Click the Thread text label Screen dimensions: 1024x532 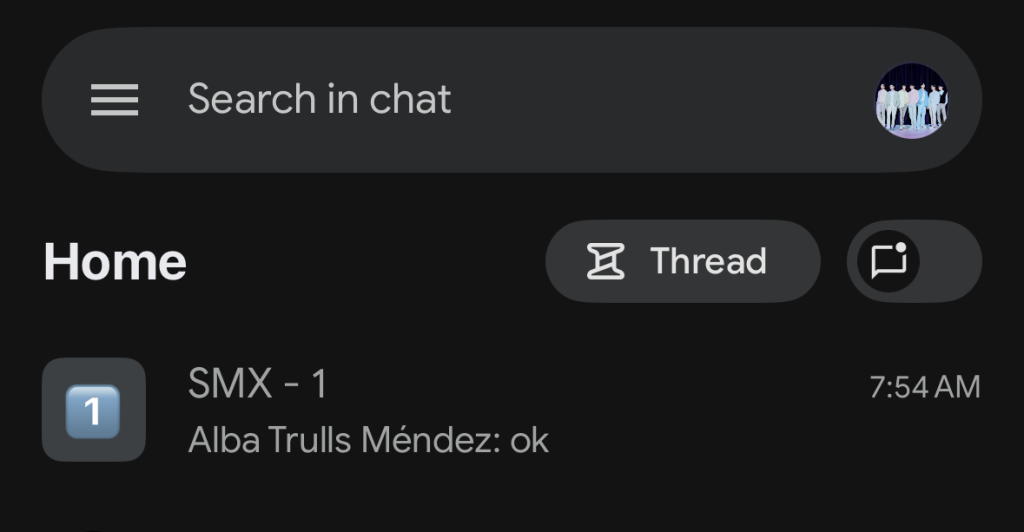[x=708, y=262]
